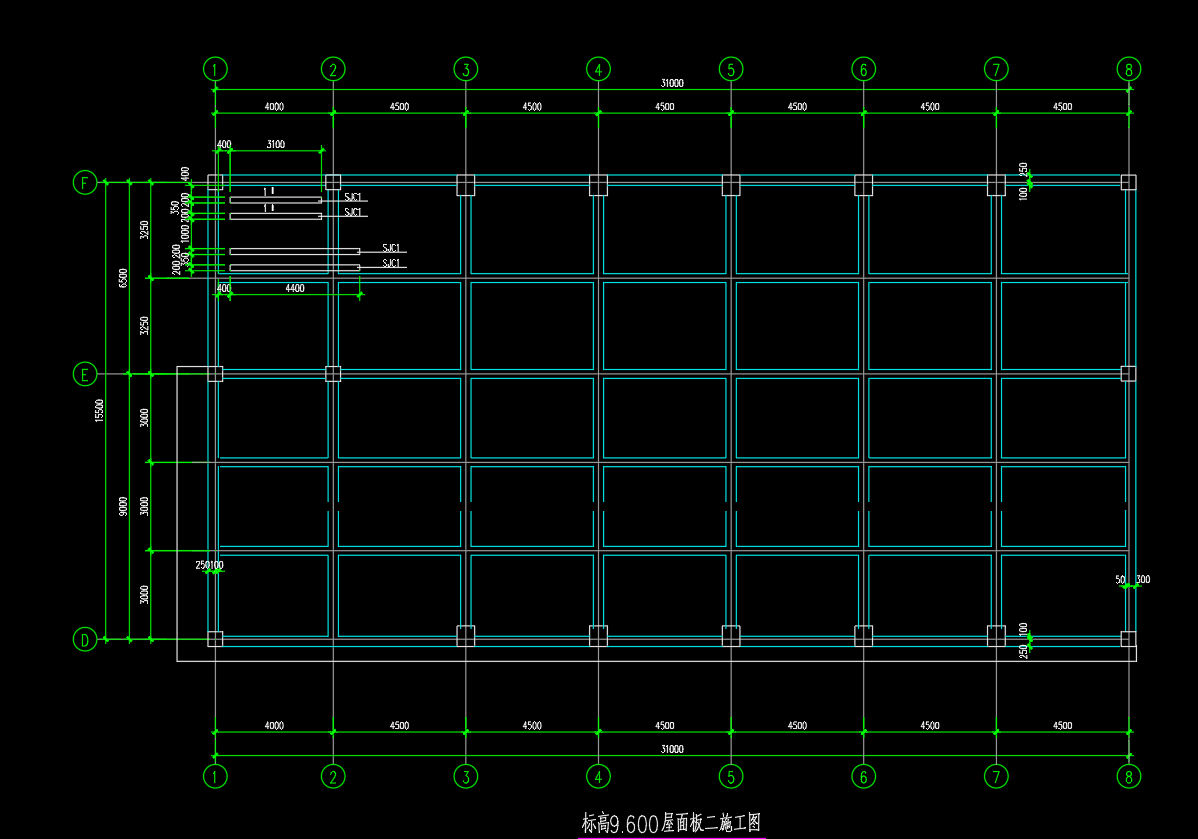Click the topmost SJC1 label
The height and width of the screenshot is (839, 1198).
353,197
